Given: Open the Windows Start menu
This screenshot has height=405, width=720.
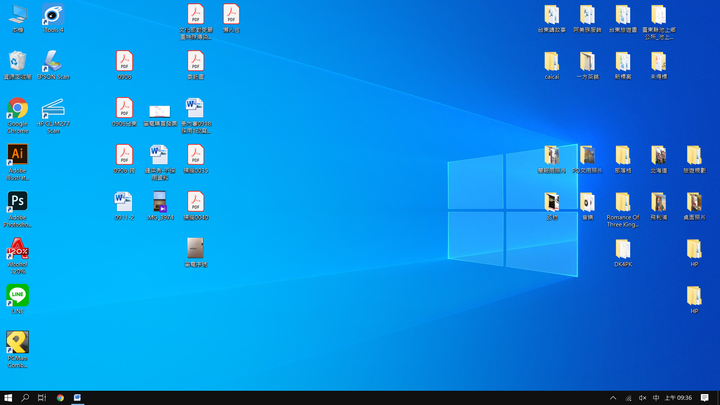Looking at the screenshot, I should [x=8, y=398].
